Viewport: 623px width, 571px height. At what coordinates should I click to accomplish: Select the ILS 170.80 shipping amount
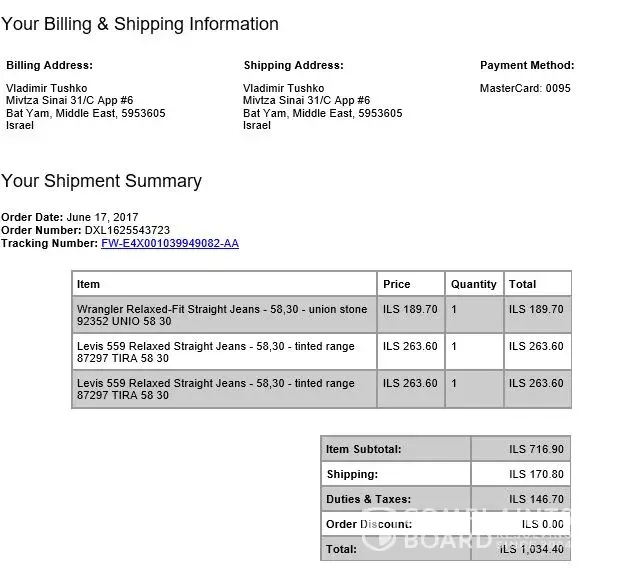[536, 474]
